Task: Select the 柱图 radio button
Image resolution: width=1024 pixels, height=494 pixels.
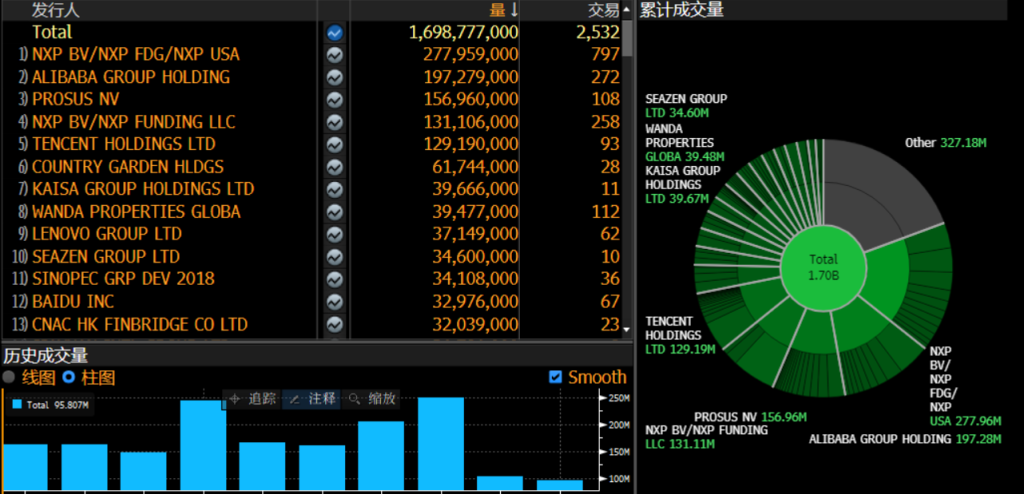Action: tap(69, 377)
